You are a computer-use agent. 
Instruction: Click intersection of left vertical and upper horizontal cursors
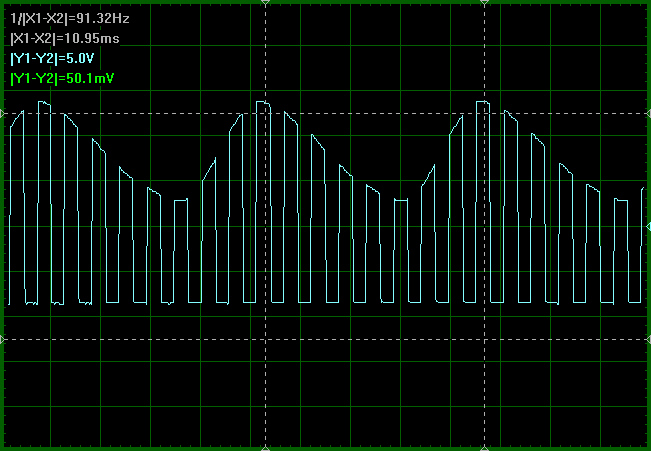(x=265, y=113)
